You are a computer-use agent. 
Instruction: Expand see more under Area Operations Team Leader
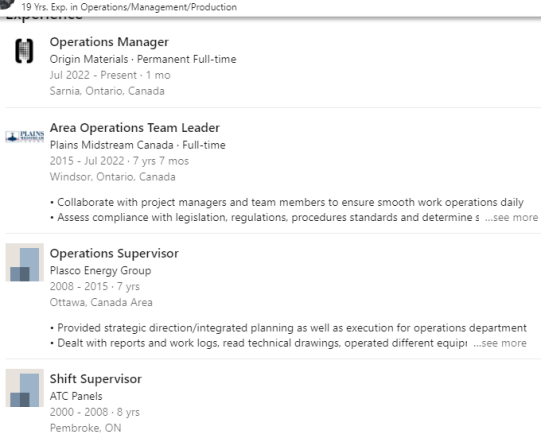pos(512,217)
